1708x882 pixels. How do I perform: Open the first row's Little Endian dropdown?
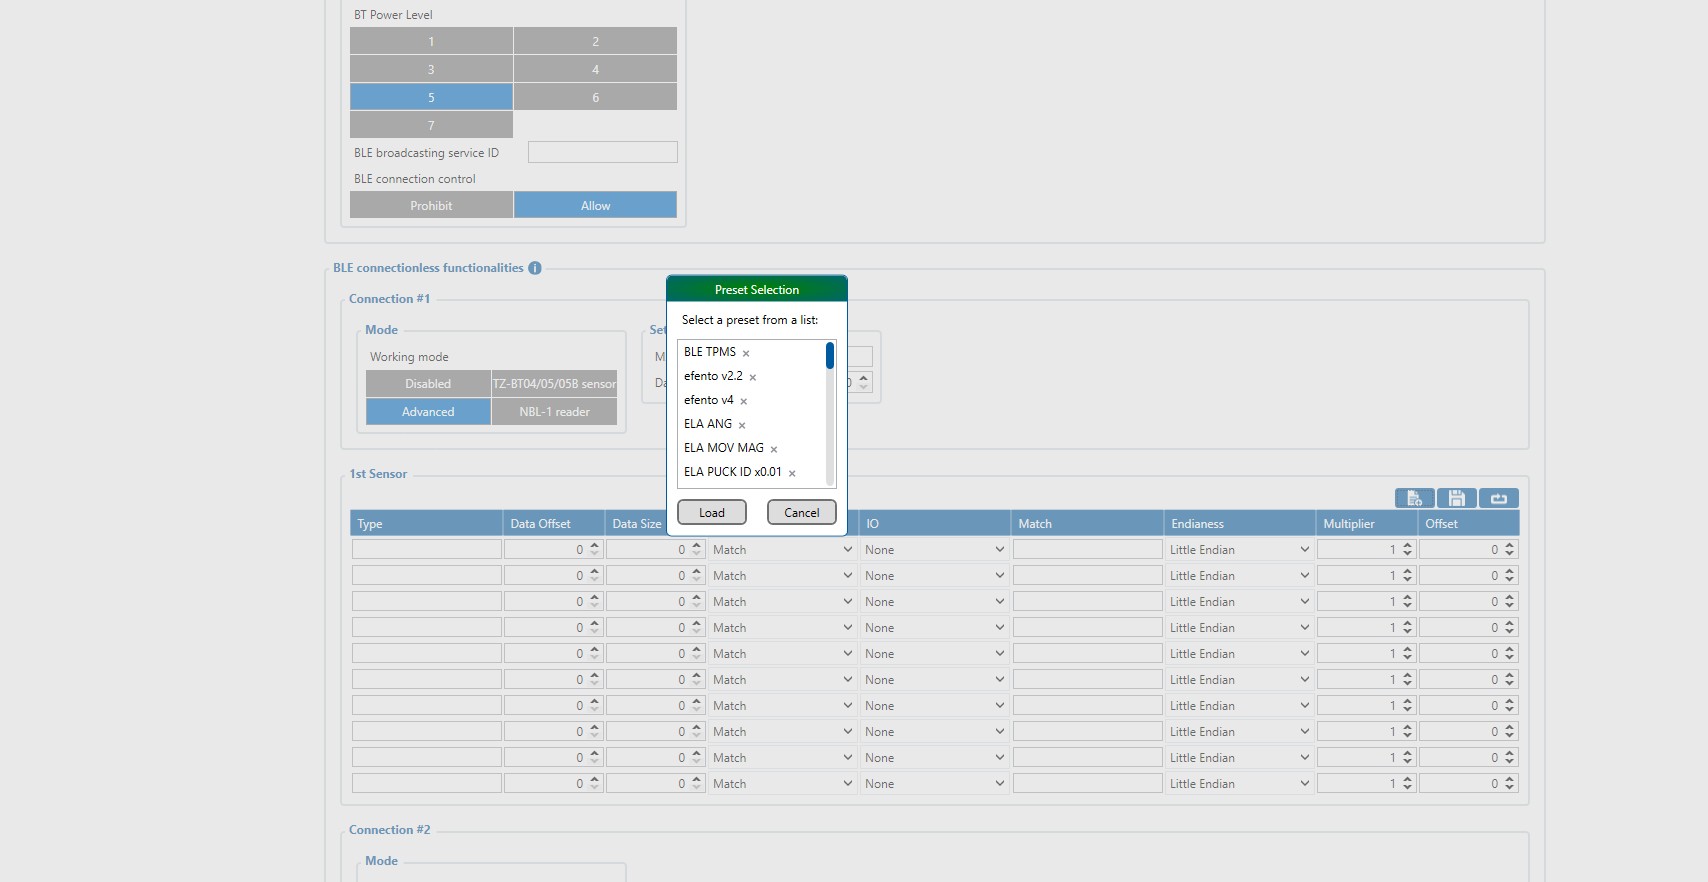tap(1238, 550)
